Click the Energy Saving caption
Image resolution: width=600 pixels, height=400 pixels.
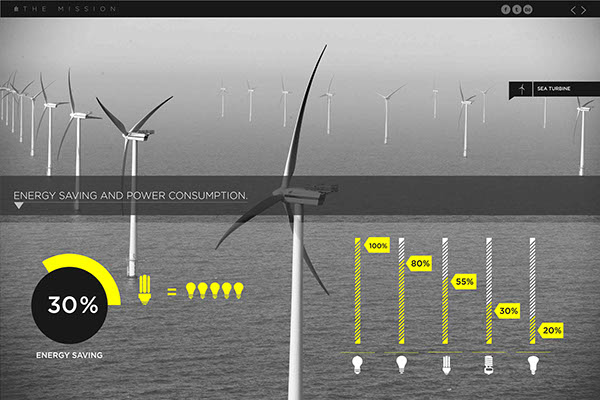69,355
